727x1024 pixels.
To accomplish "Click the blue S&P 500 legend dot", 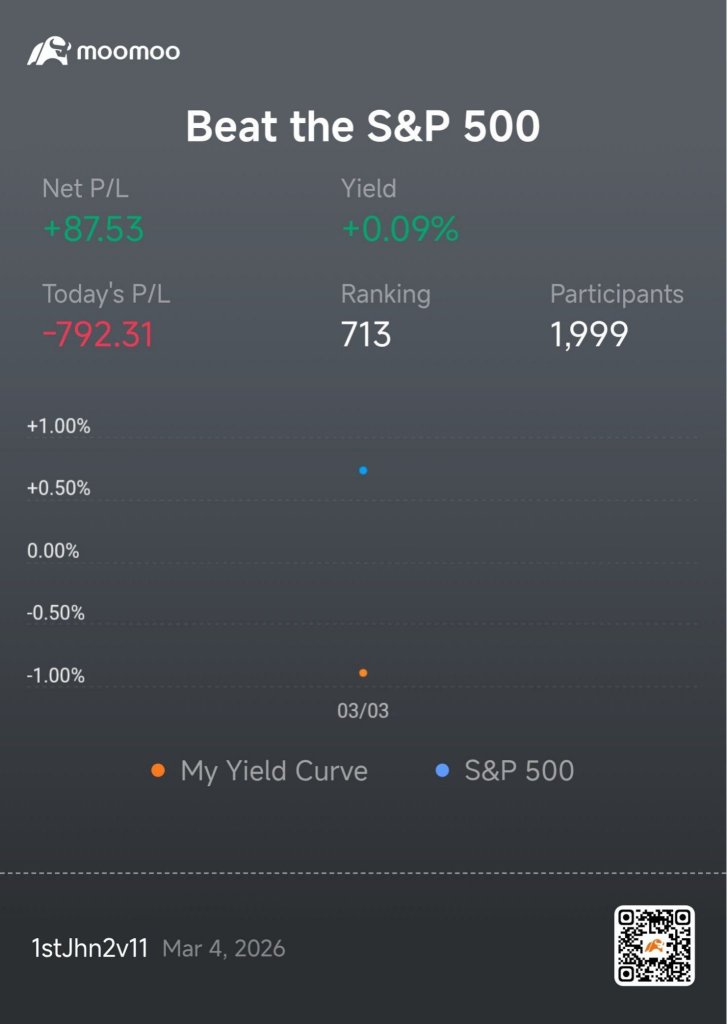I will click(442, 771).
